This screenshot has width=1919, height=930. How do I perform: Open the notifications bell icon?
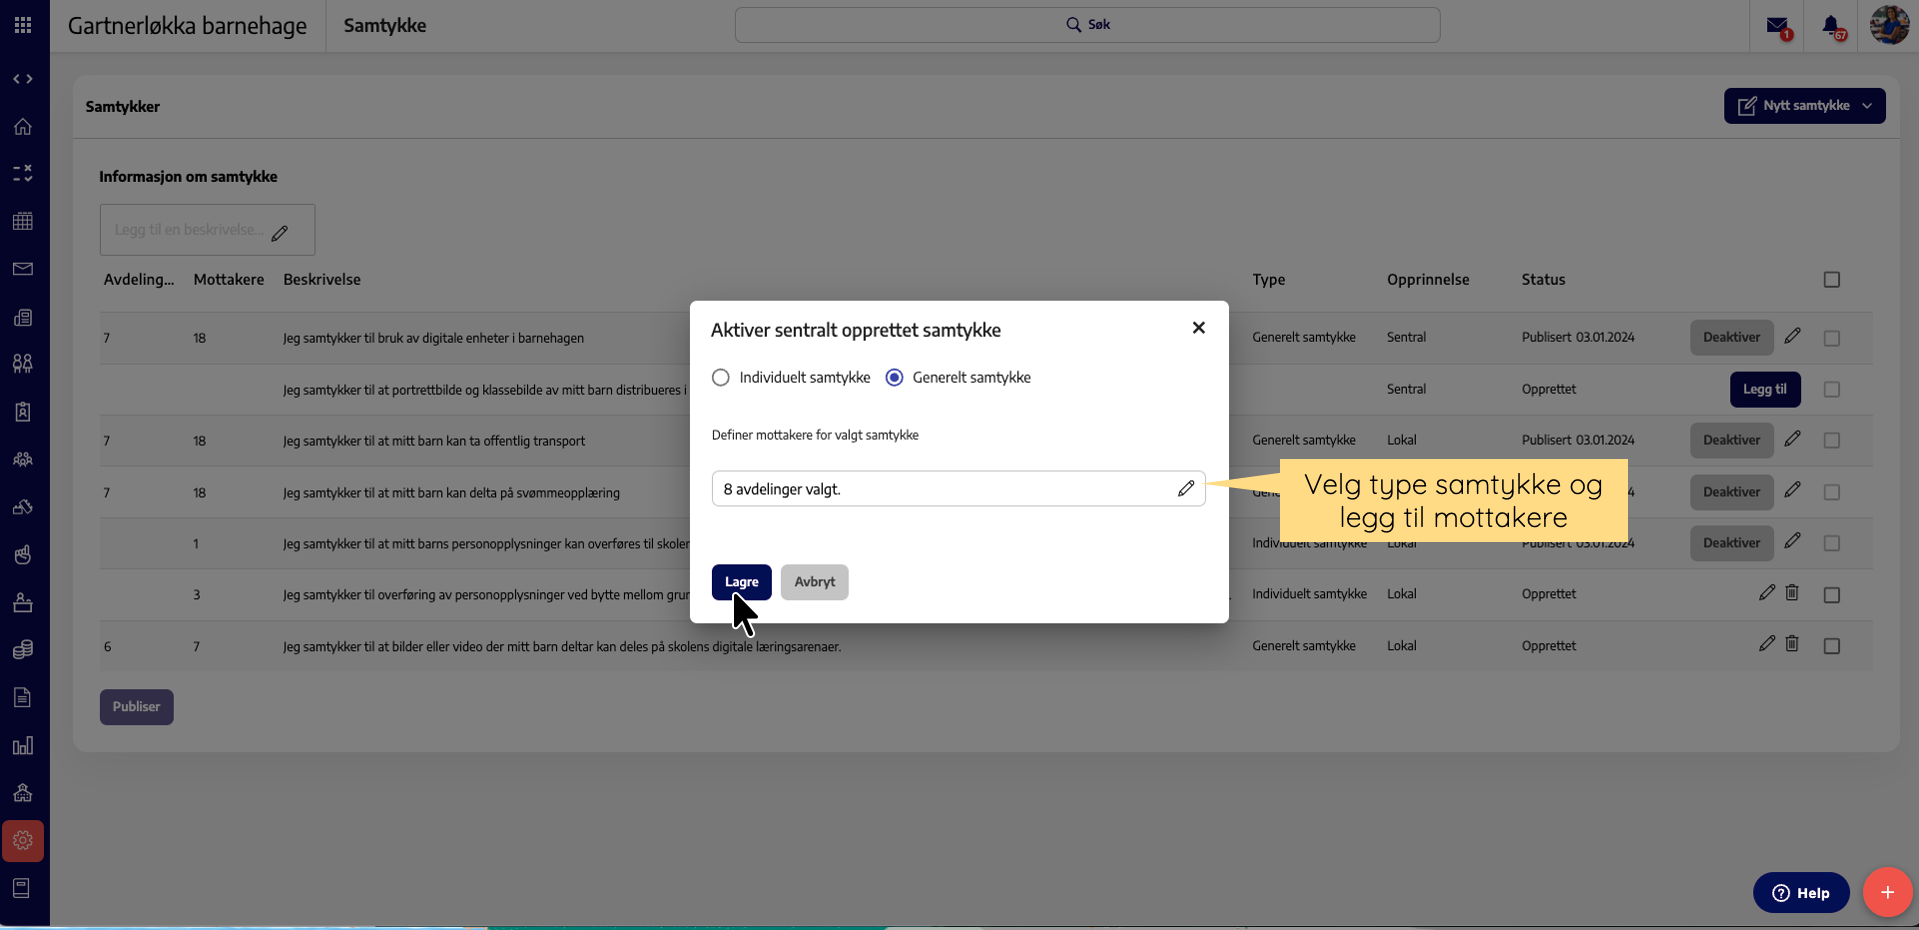(x=1831, y=26)
